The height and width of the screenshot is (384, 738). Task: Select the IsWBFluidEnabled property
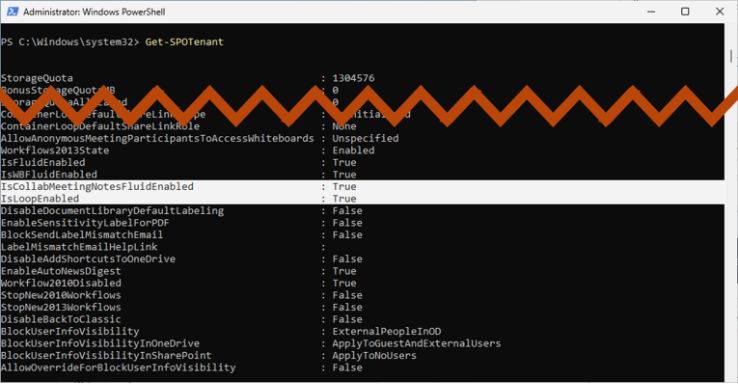click(49, 175)
